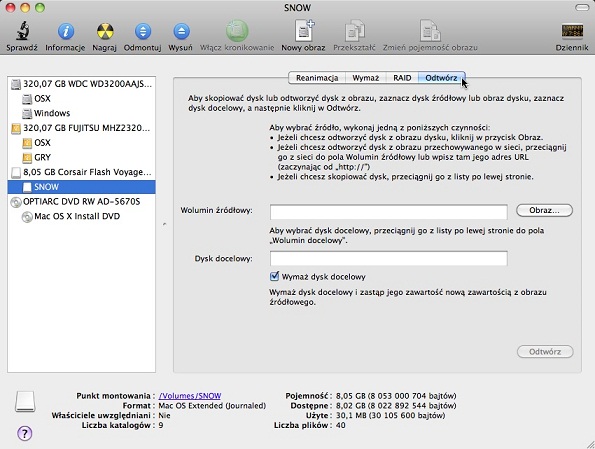Click the window resize grip corner
The height and width of the screenshot is (449, 595).
589,444
